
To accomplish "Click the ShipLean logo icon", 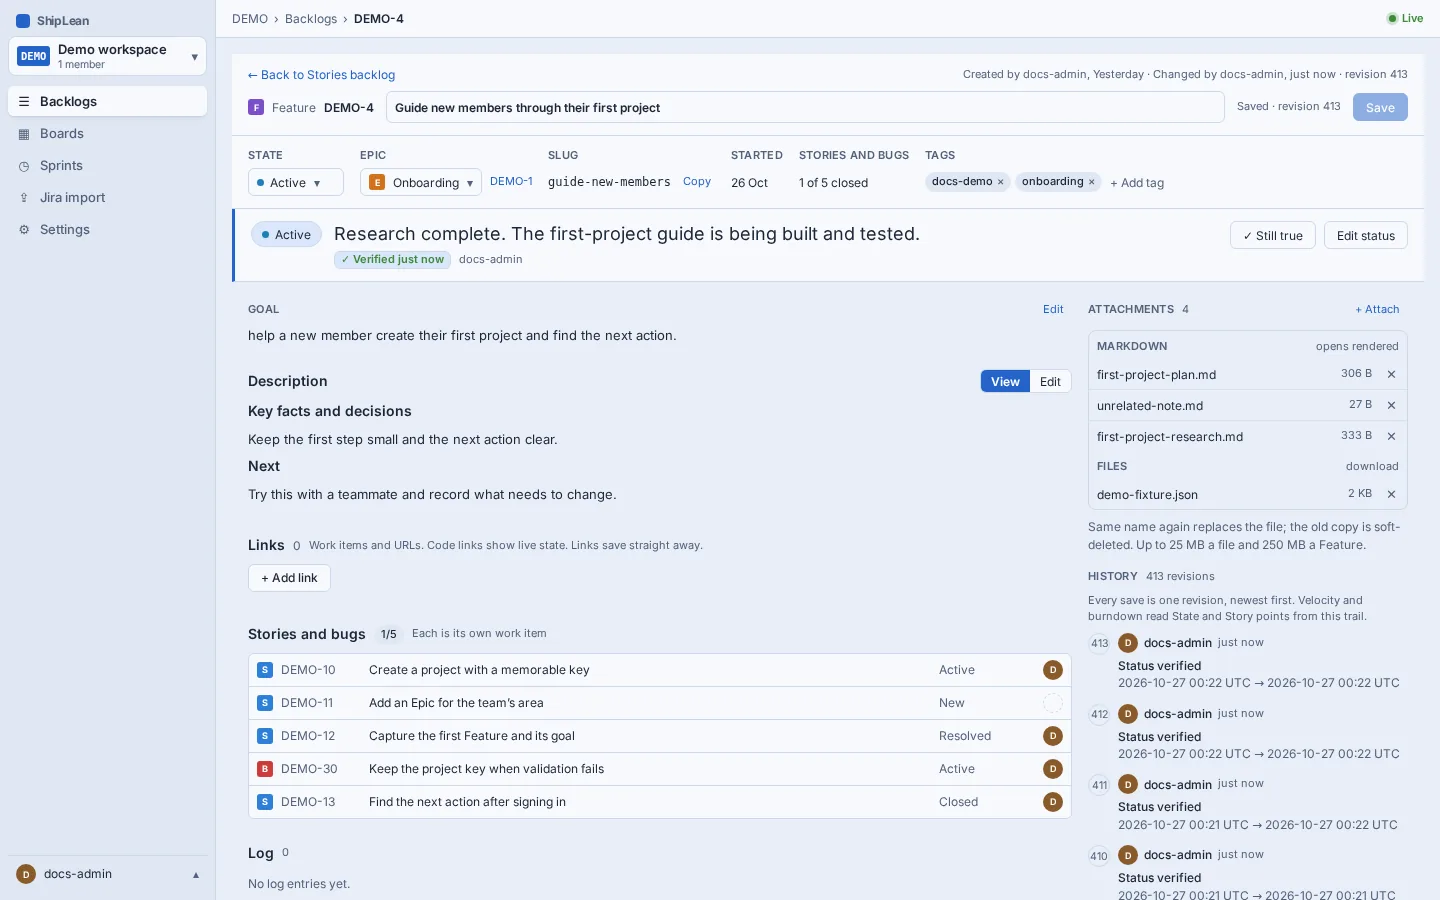I will [23, 21].
